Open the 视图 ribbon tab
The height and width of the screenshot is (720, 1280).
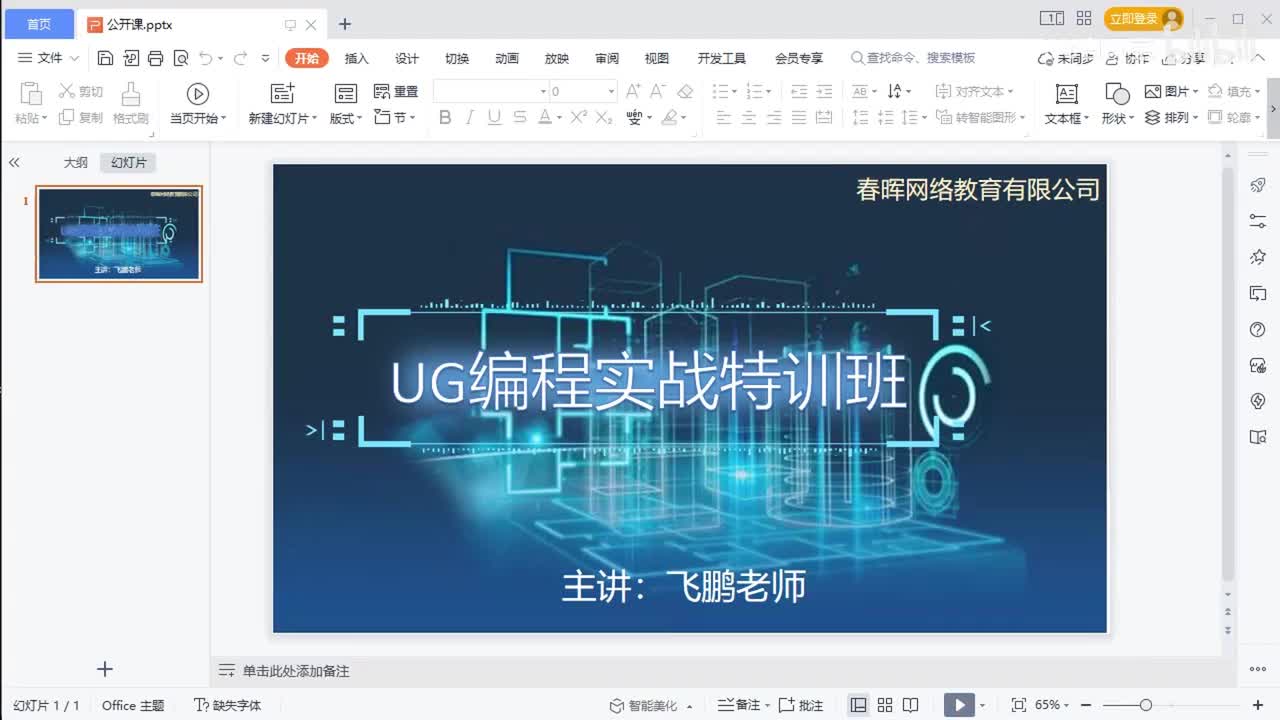(x=657, y=58)
